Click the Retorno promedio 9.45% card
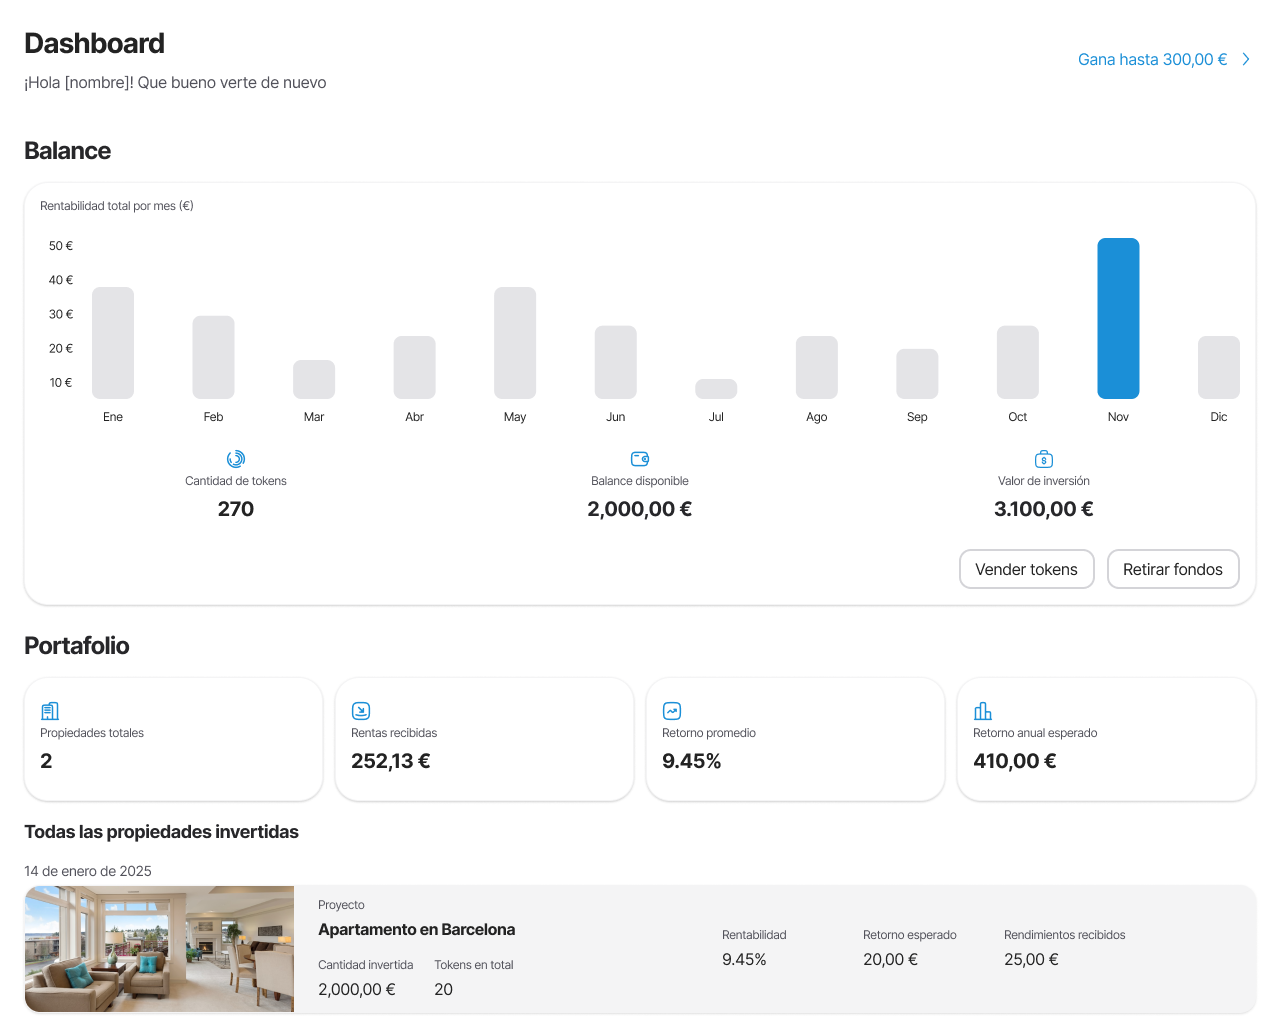This screenshot has width=1280, height=1025. coord(795,740)
